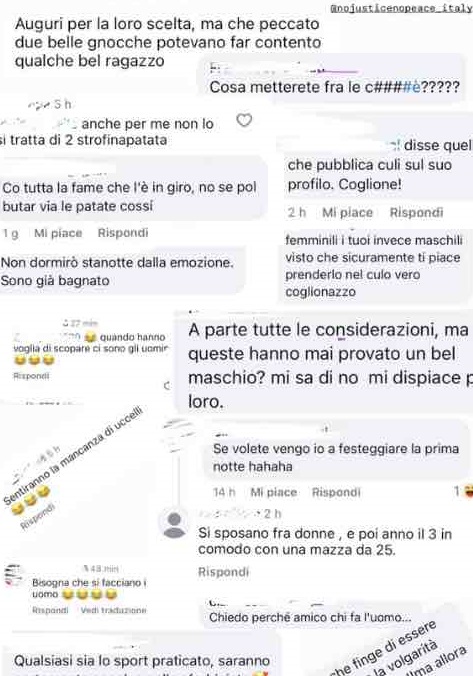Tap the heart icon beside strofinapatata comment
The image size is (473, 676).
pos(244,120)
